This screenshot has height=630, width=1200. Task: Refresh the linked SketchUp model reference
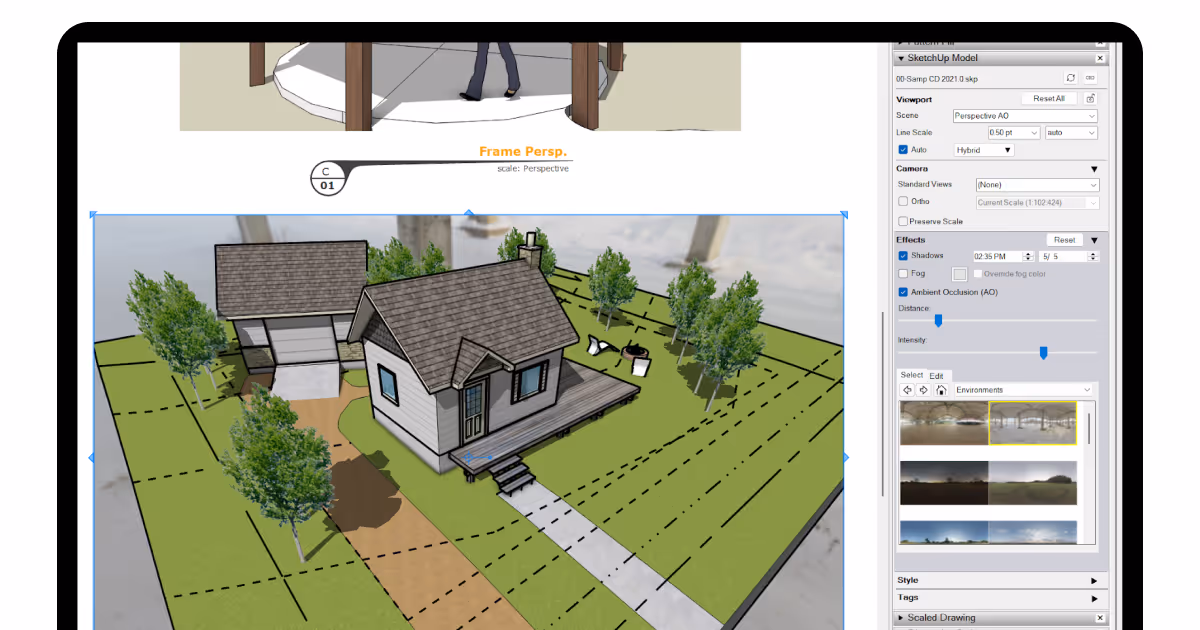pyautogui.click(x=1071, y=78)
